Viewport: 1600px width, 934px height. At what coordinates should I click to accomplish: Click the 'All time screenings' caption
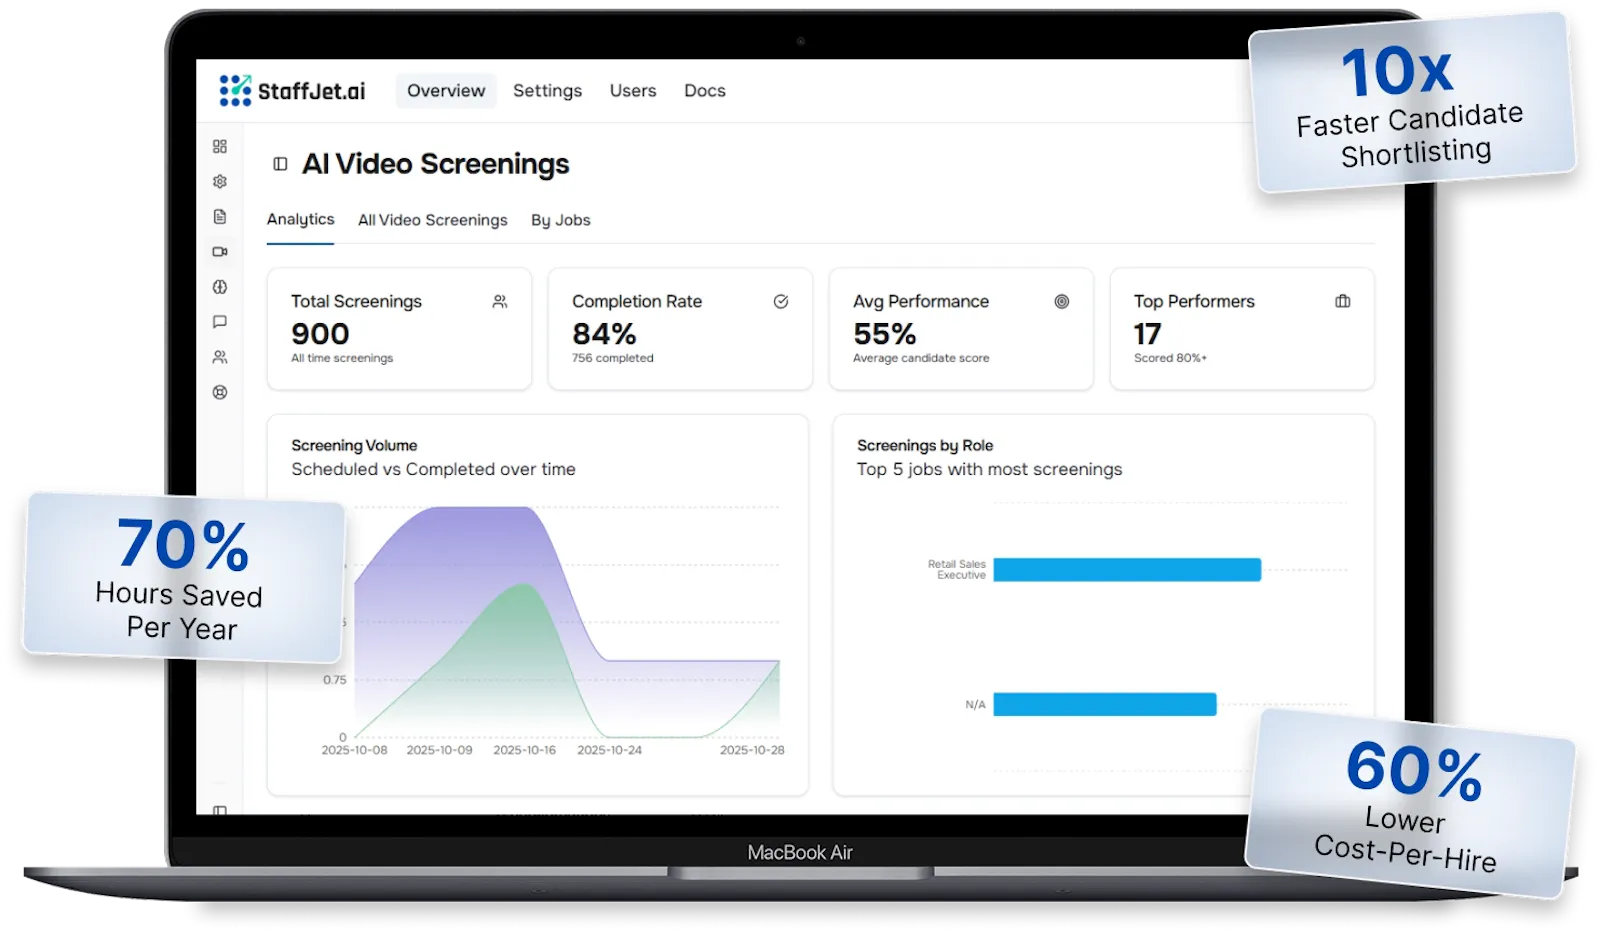342,358
